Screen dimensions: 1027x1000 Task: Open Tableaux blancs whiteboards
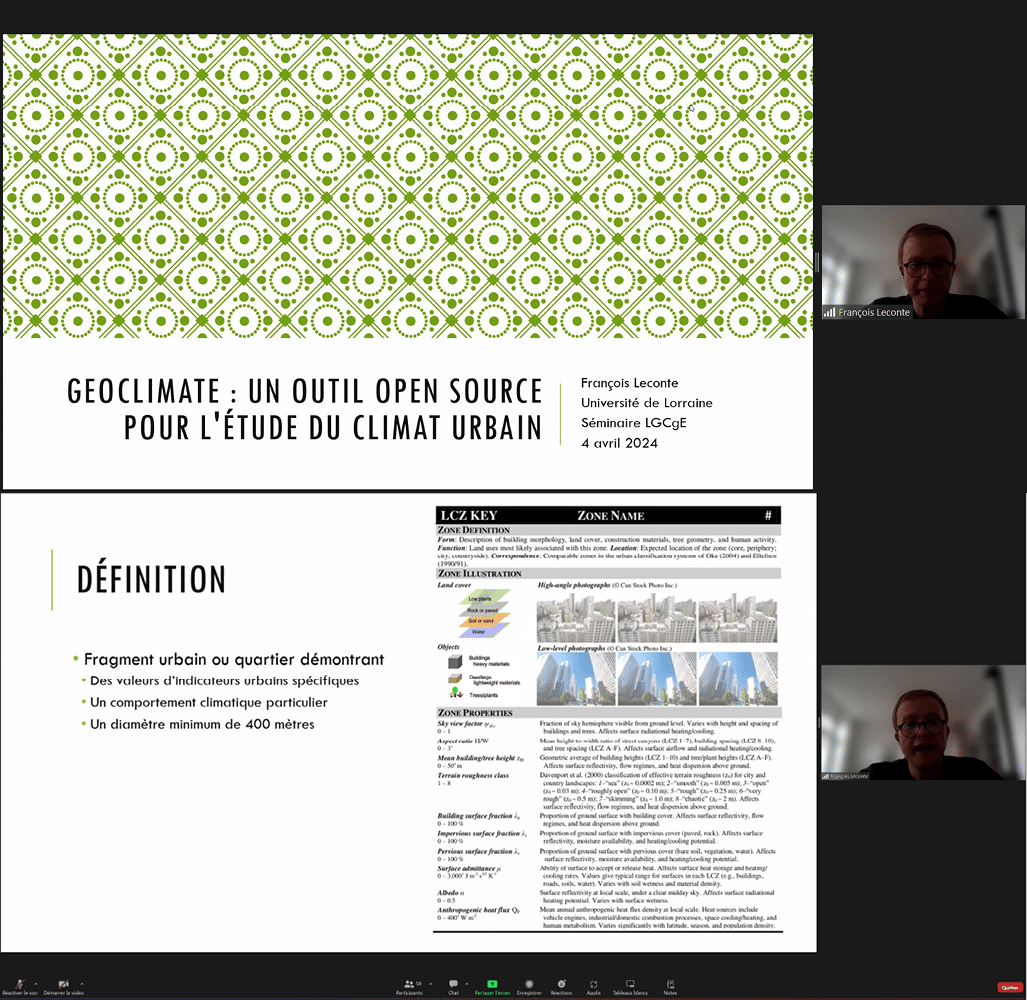pos(630,987)
